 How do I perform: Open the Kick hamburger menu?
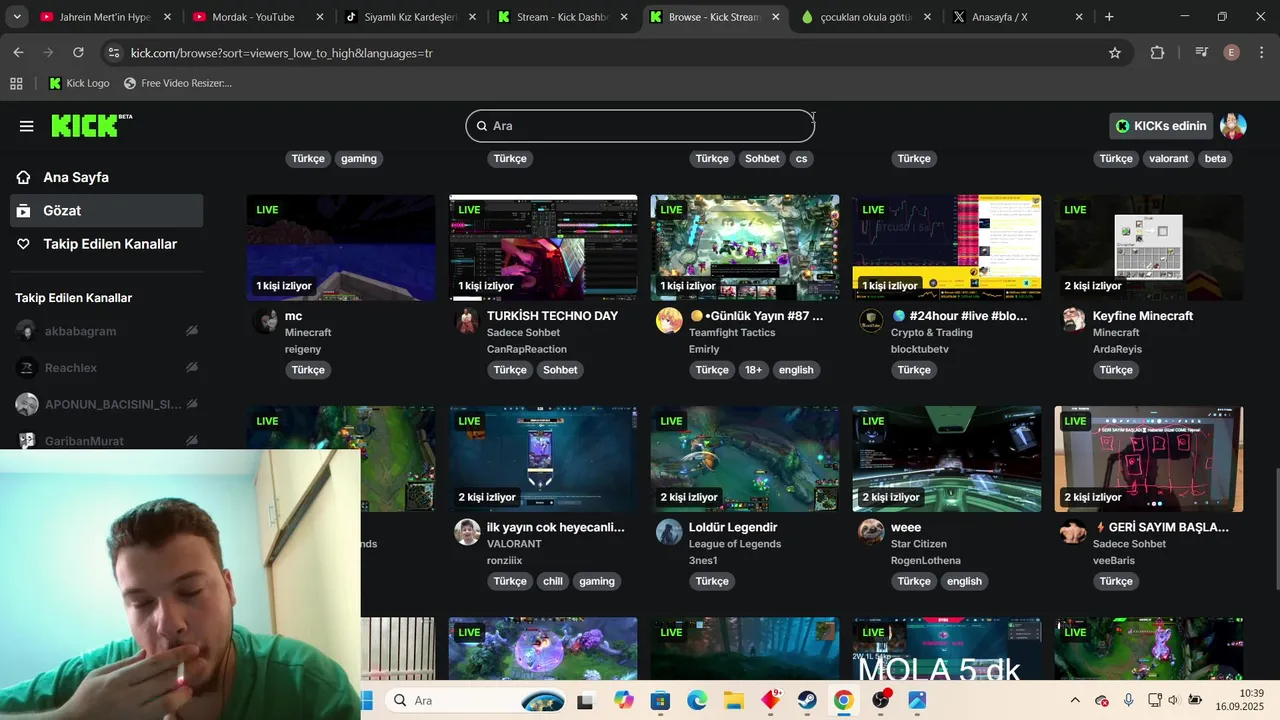tap(26, 126)
